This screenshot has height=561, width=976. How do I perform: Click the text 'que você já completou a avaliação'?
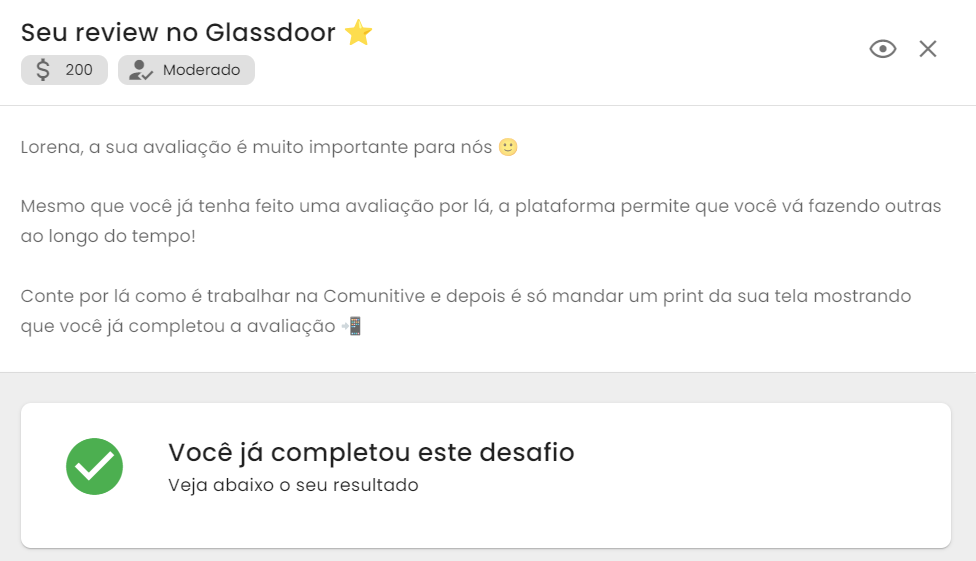tap(178, 326)
